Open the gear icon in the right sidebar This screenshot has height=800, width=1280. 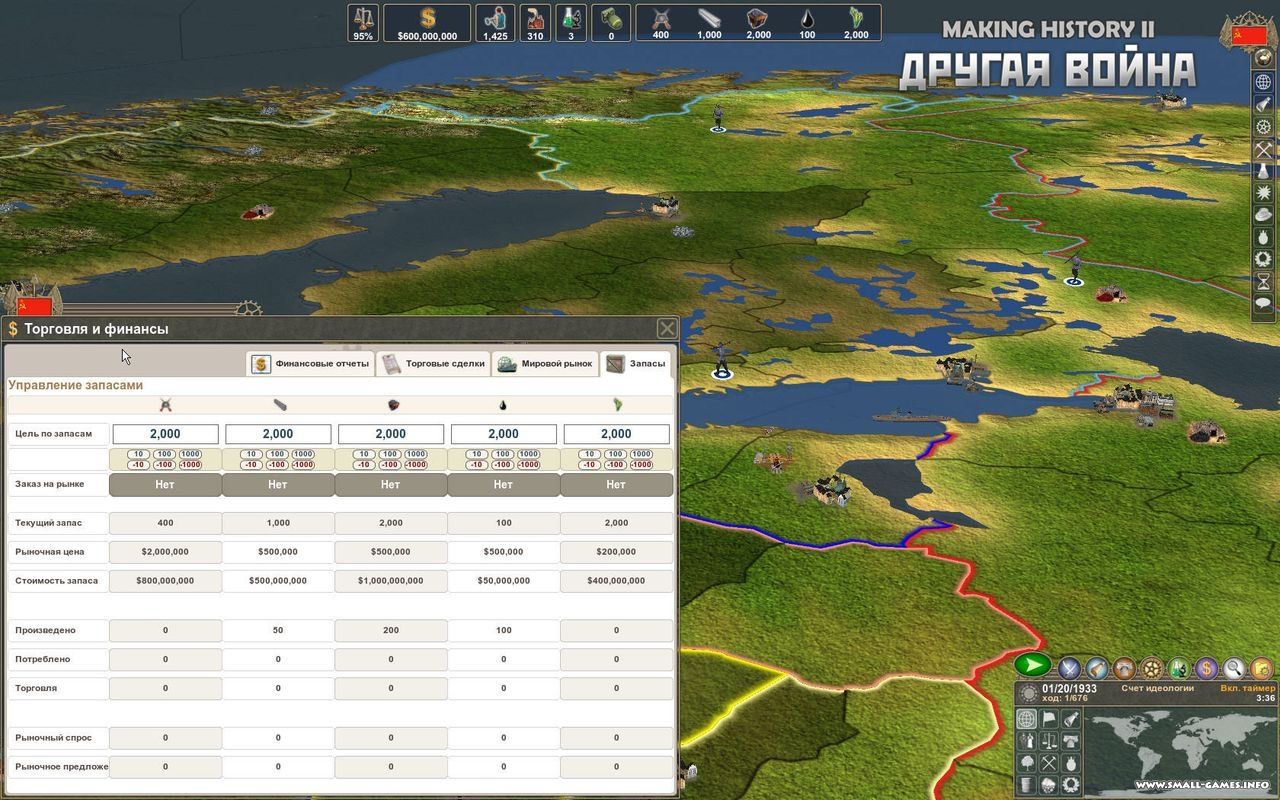pyautogui.click(x=1263, y=127)
